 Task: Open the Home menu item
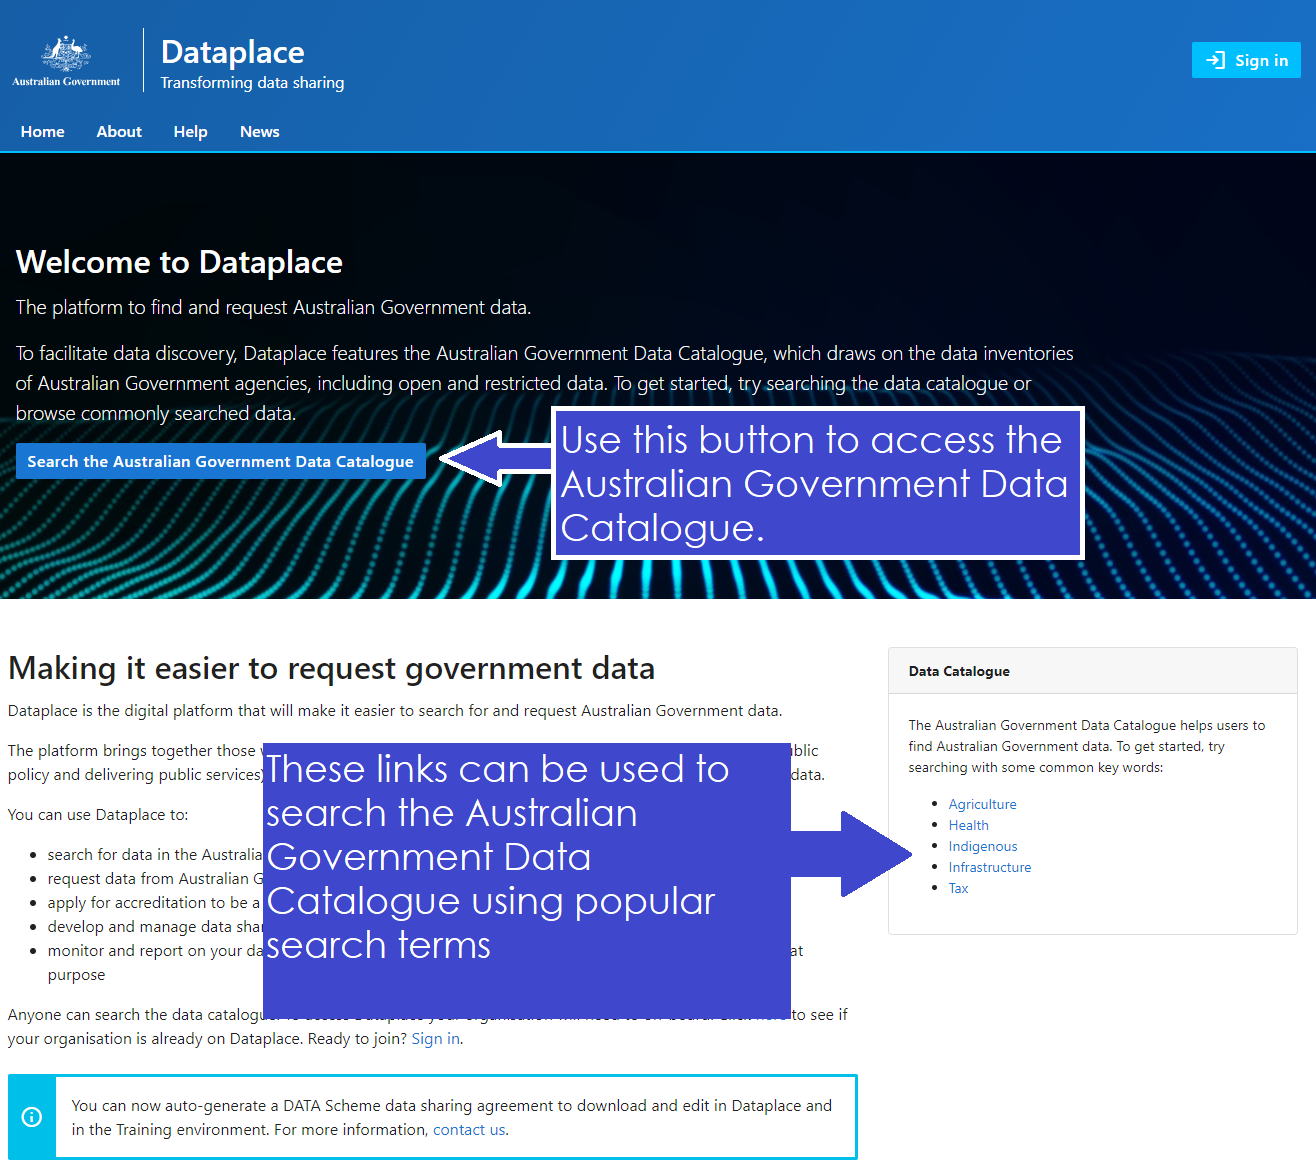coord(43,131)
